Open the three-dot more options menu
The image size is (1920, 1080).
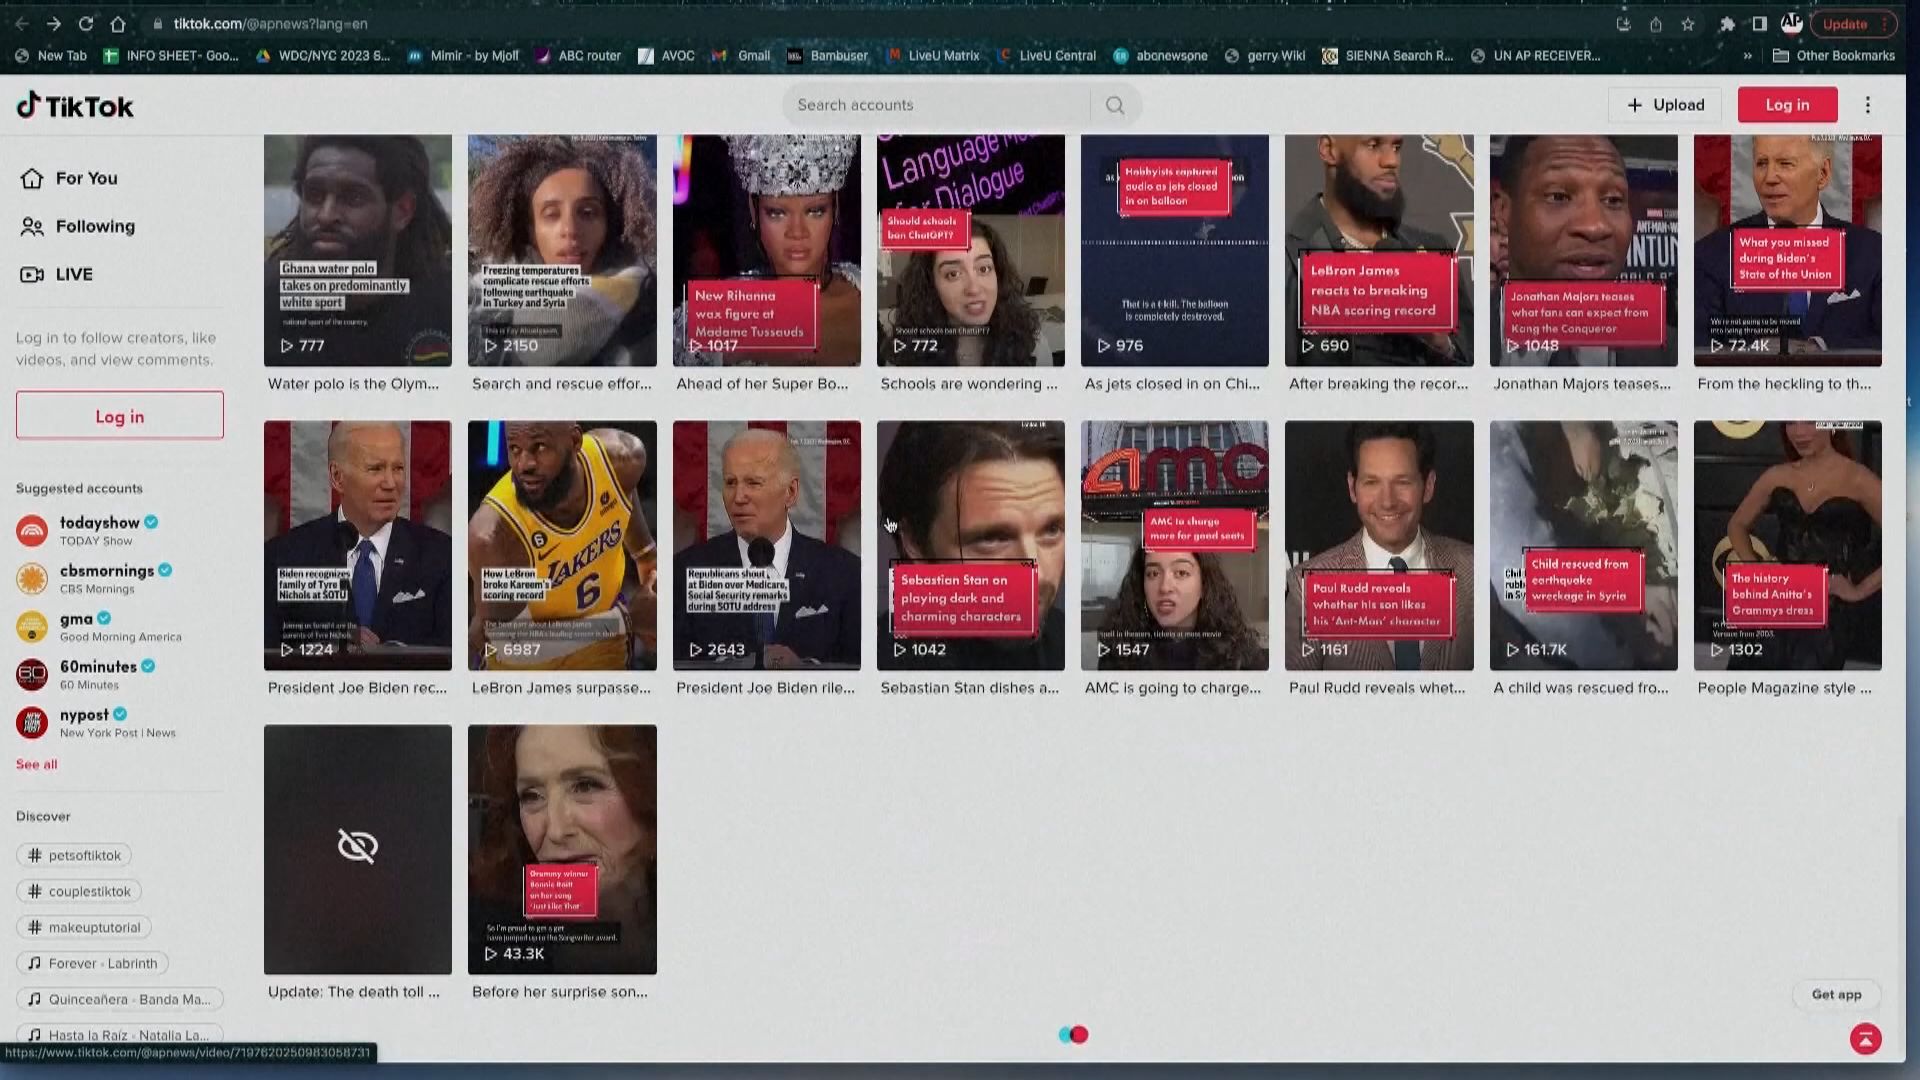1867,105
